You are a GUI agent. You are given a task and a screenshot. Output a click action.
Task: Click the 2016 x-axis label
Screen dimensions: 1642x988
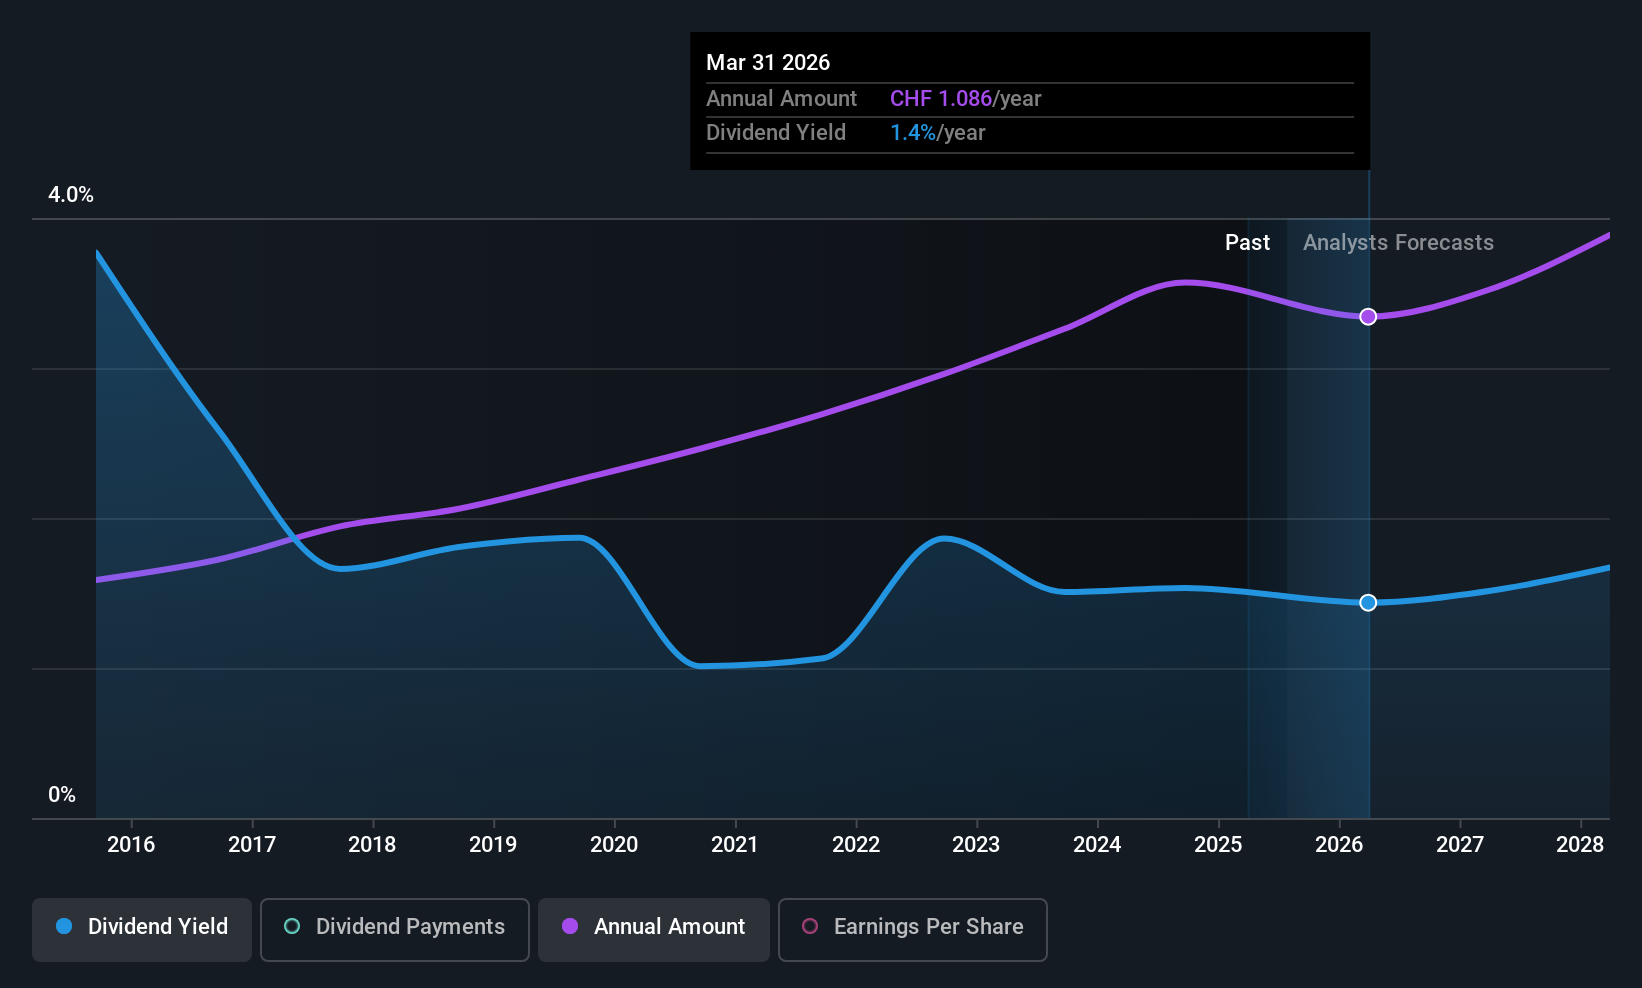131,845
